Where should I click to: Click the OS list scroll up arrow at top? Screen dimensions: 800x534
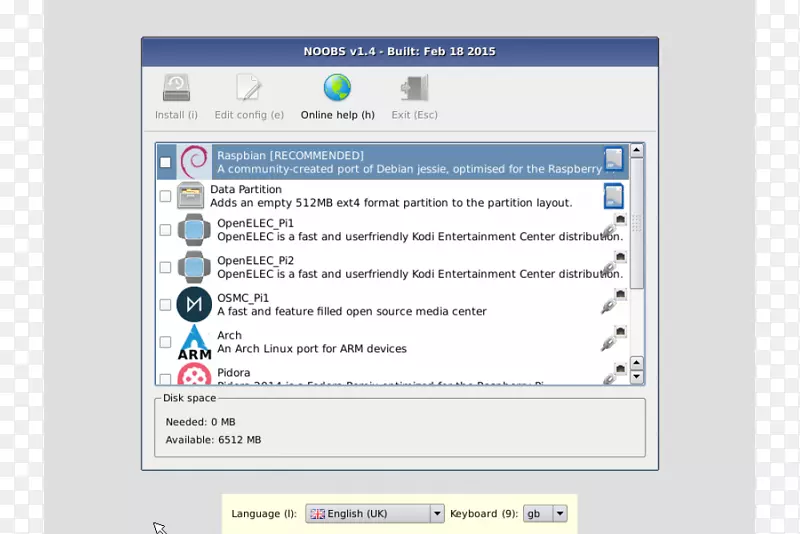click(636, 150)
